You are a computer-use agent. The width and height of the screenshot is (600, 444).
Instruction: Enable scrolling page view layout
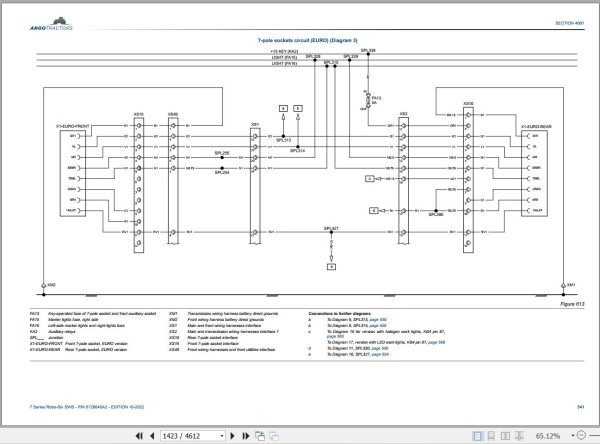(491, 436)
